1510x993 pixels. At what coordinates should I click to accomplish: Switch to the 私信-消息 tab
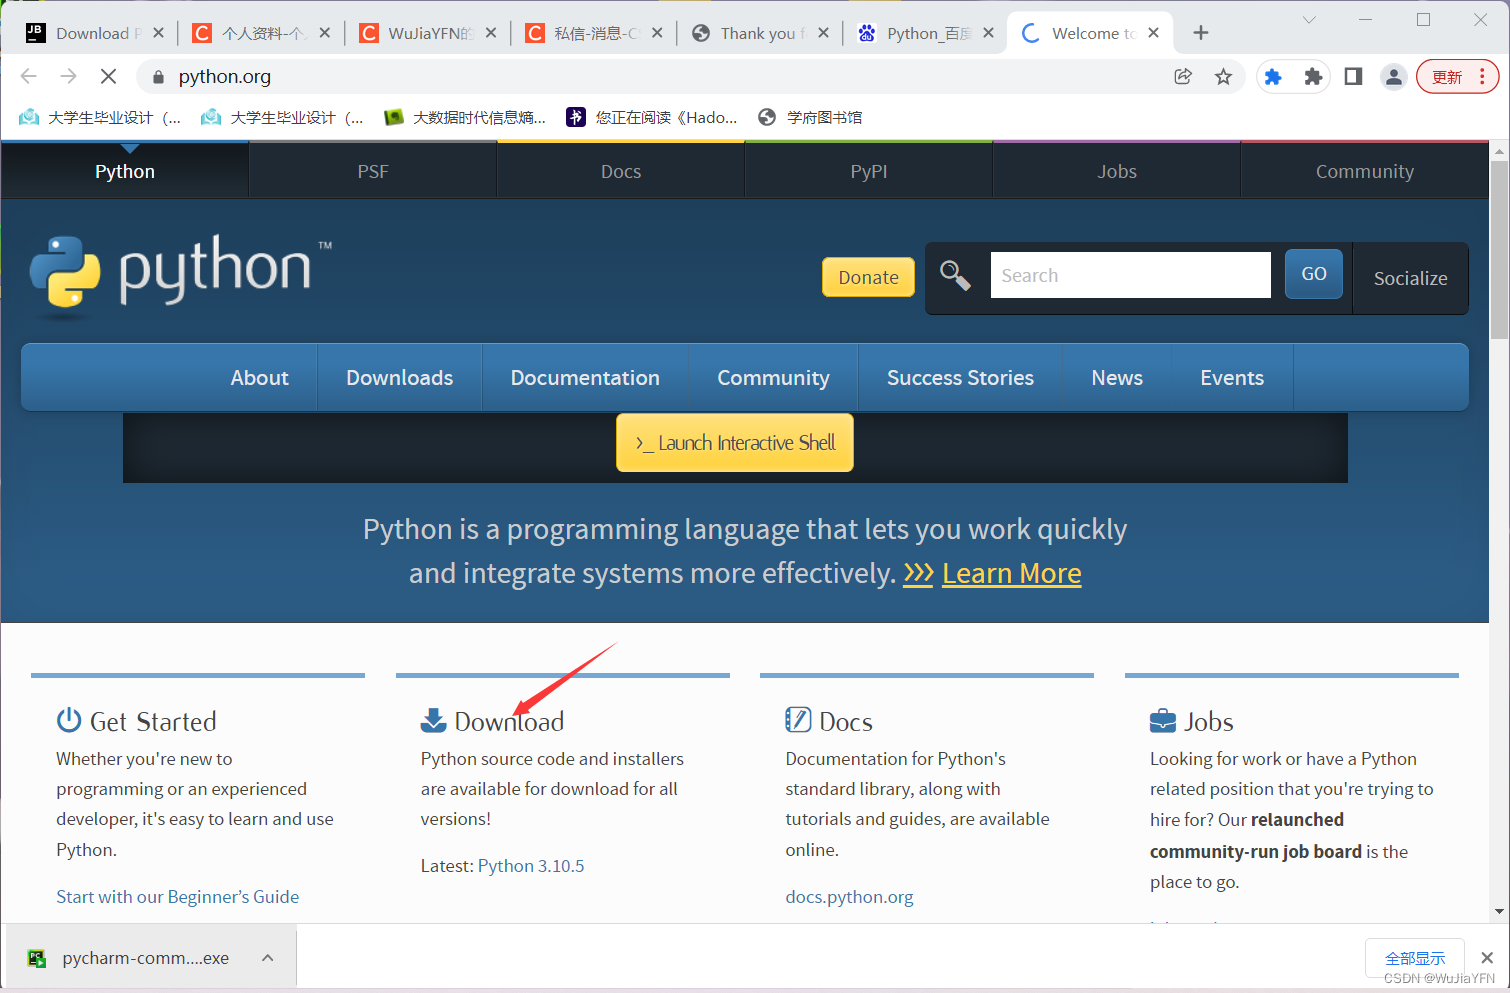click(x=596, y=33)
